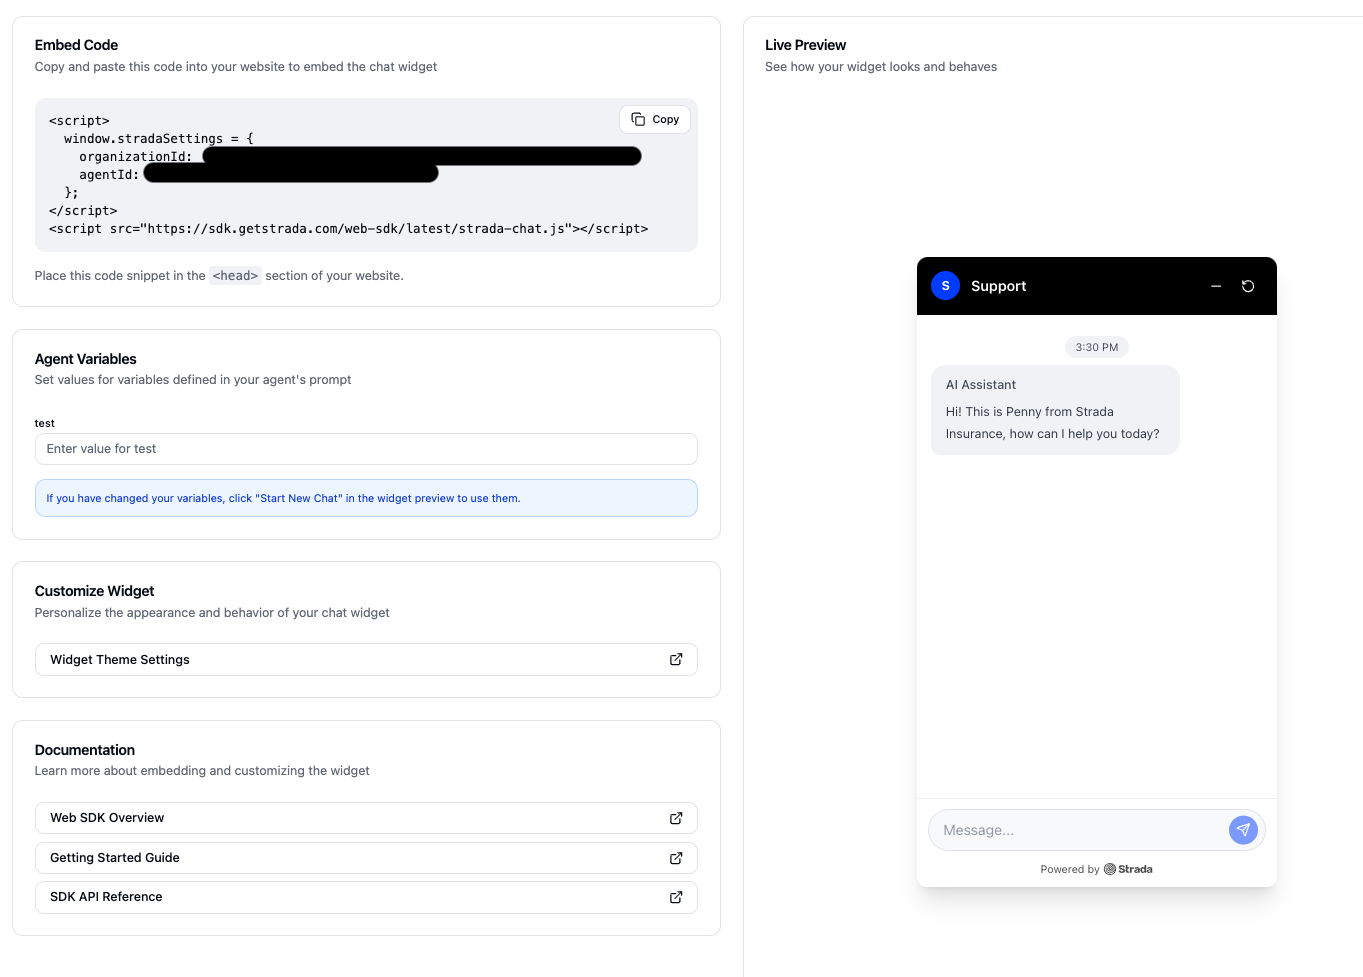Screen dimensions: 1363x977
Task: Click the AI Assistant greeting message bubble
Action: [1054, 409]
